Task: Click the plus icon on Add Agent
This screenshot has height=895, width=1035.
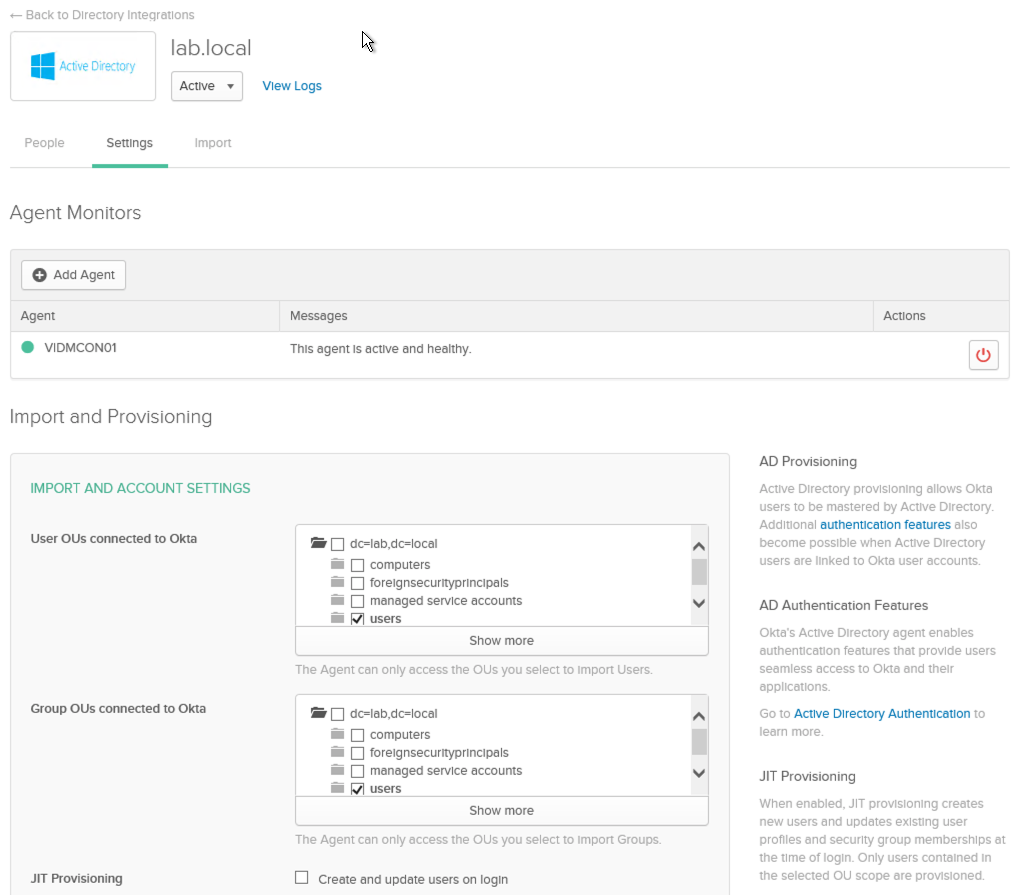Action: click(x=40, y=275)
